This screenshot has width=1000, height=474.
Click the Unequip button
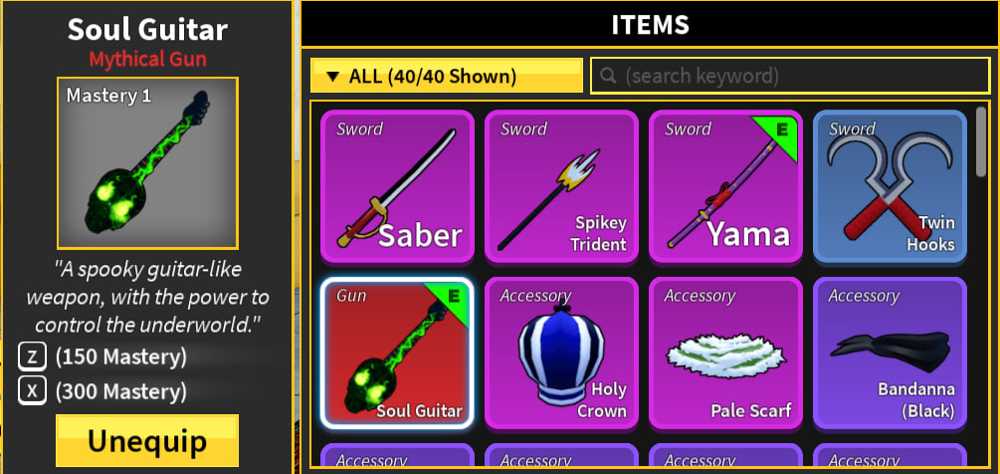147,440
